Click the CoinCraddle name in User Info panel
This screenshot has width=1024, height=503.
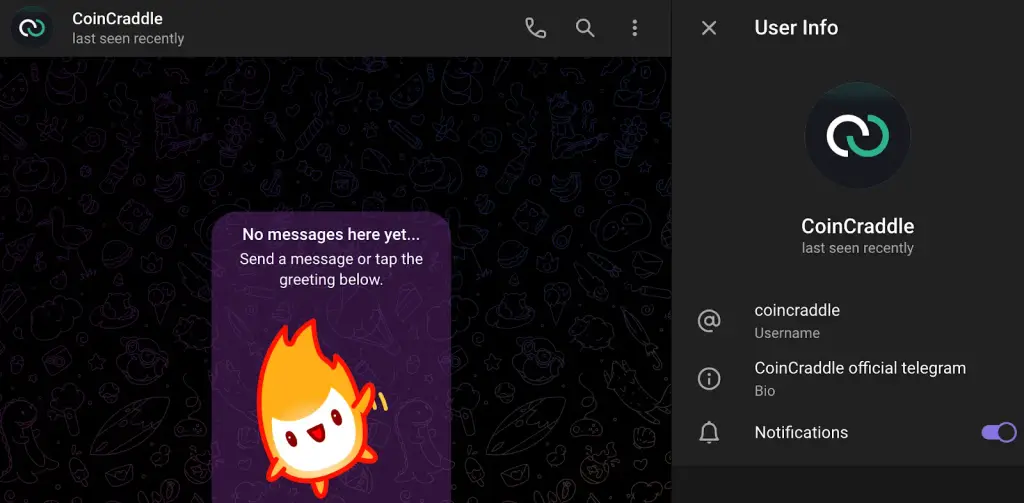pos(857,226)
